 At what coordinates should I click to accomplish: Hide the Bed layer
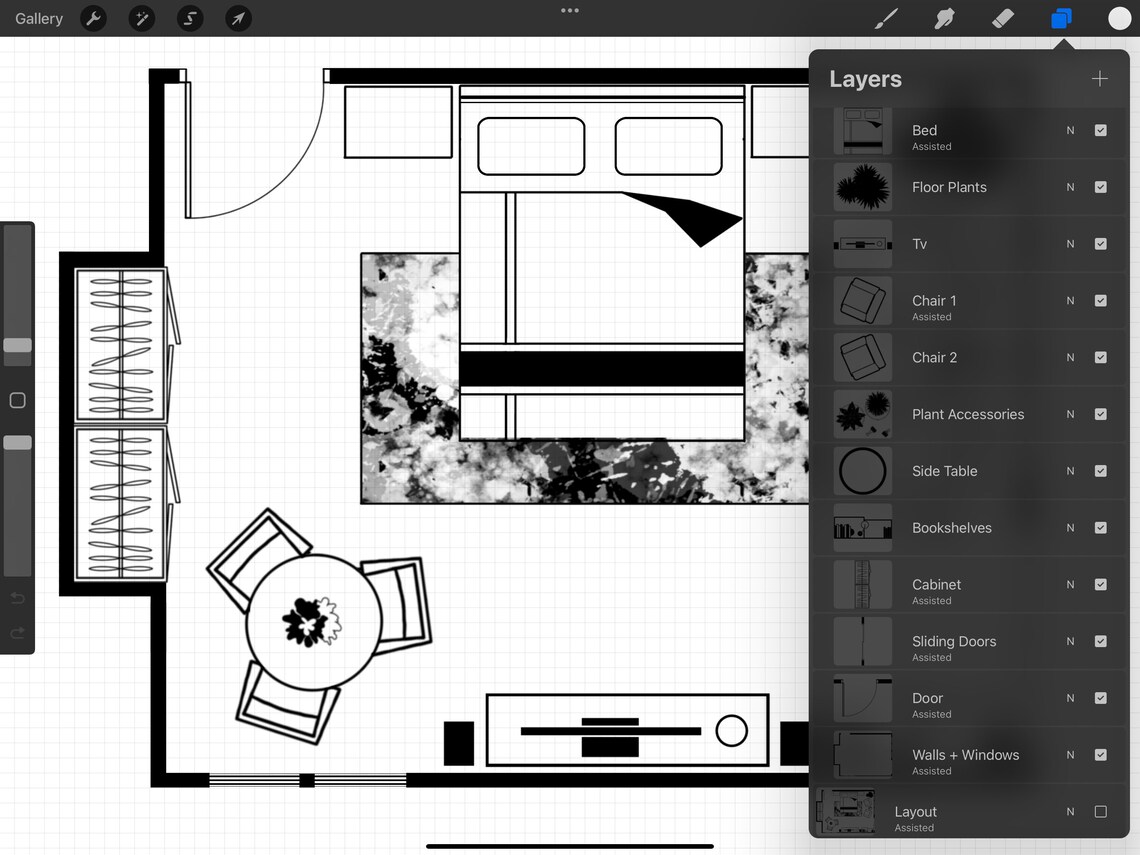click(1101, 130)
